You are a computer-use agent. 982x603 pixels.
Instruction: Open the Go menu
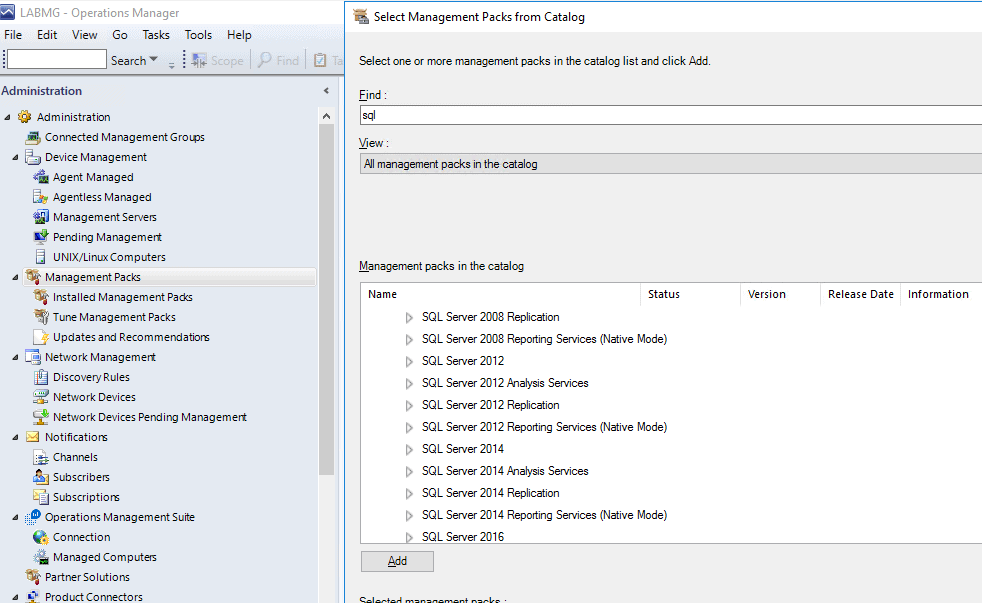point(120,35)
